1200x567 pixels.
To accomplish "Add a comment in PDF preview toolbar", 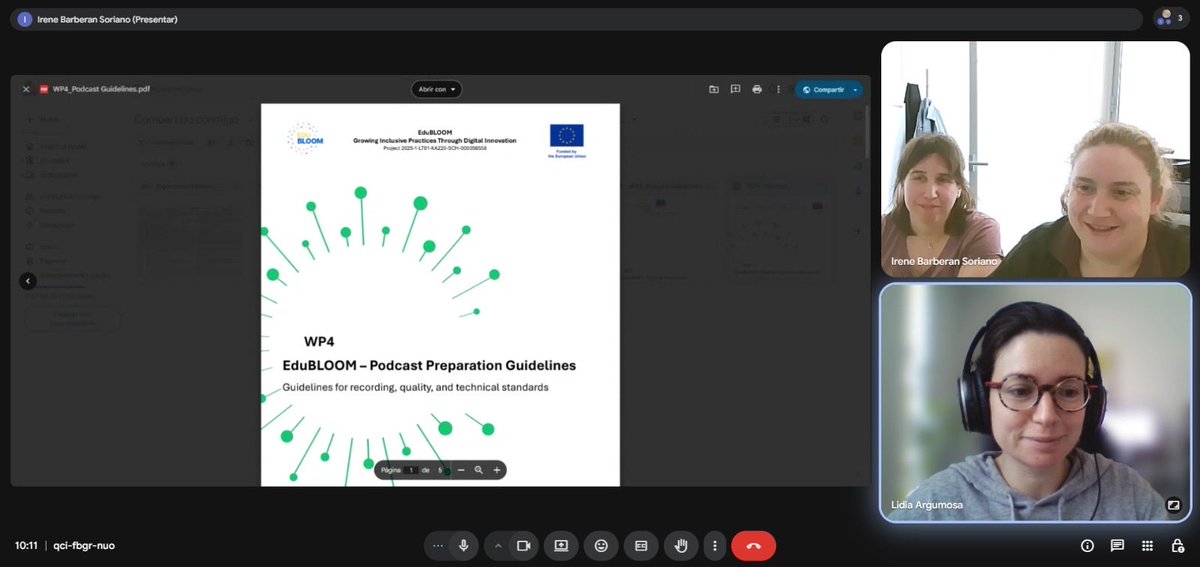I will pos(735,89).
